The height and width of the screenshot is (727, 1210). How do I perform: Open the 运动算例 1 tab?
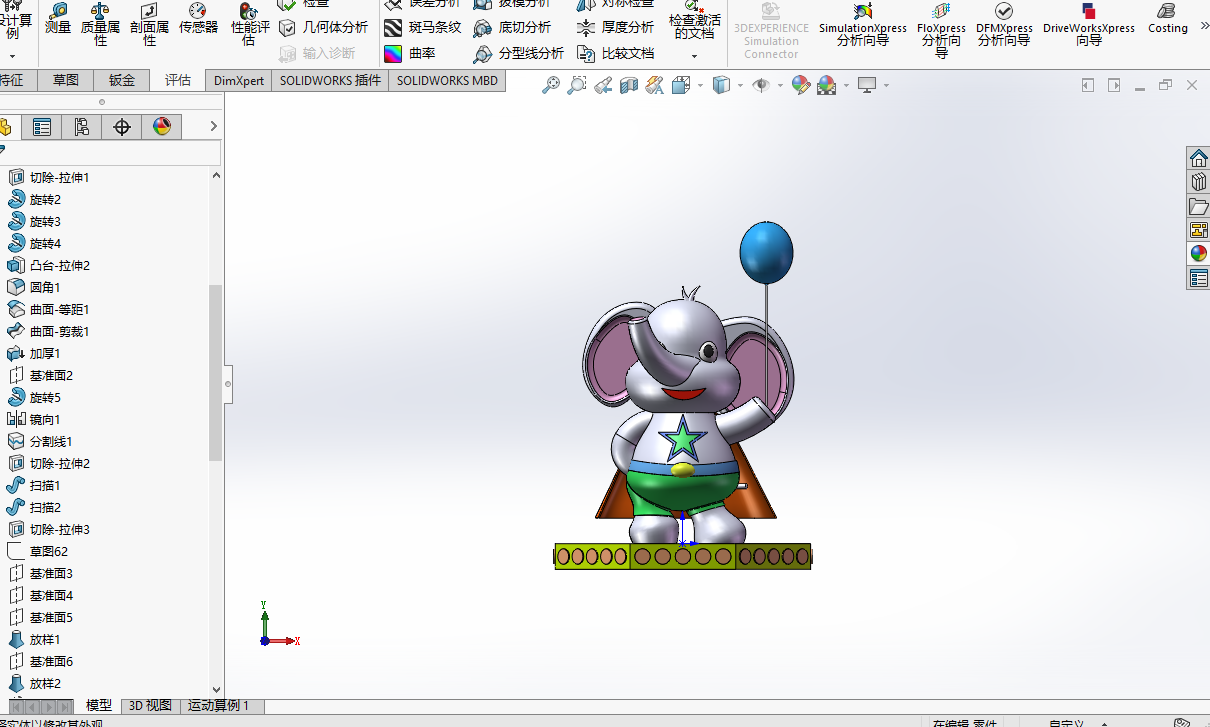click(x=219, y=706)
